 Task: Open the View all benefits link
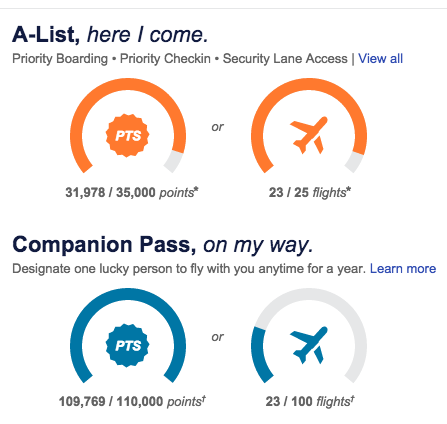pyautogui.click(x=380, y=59)
